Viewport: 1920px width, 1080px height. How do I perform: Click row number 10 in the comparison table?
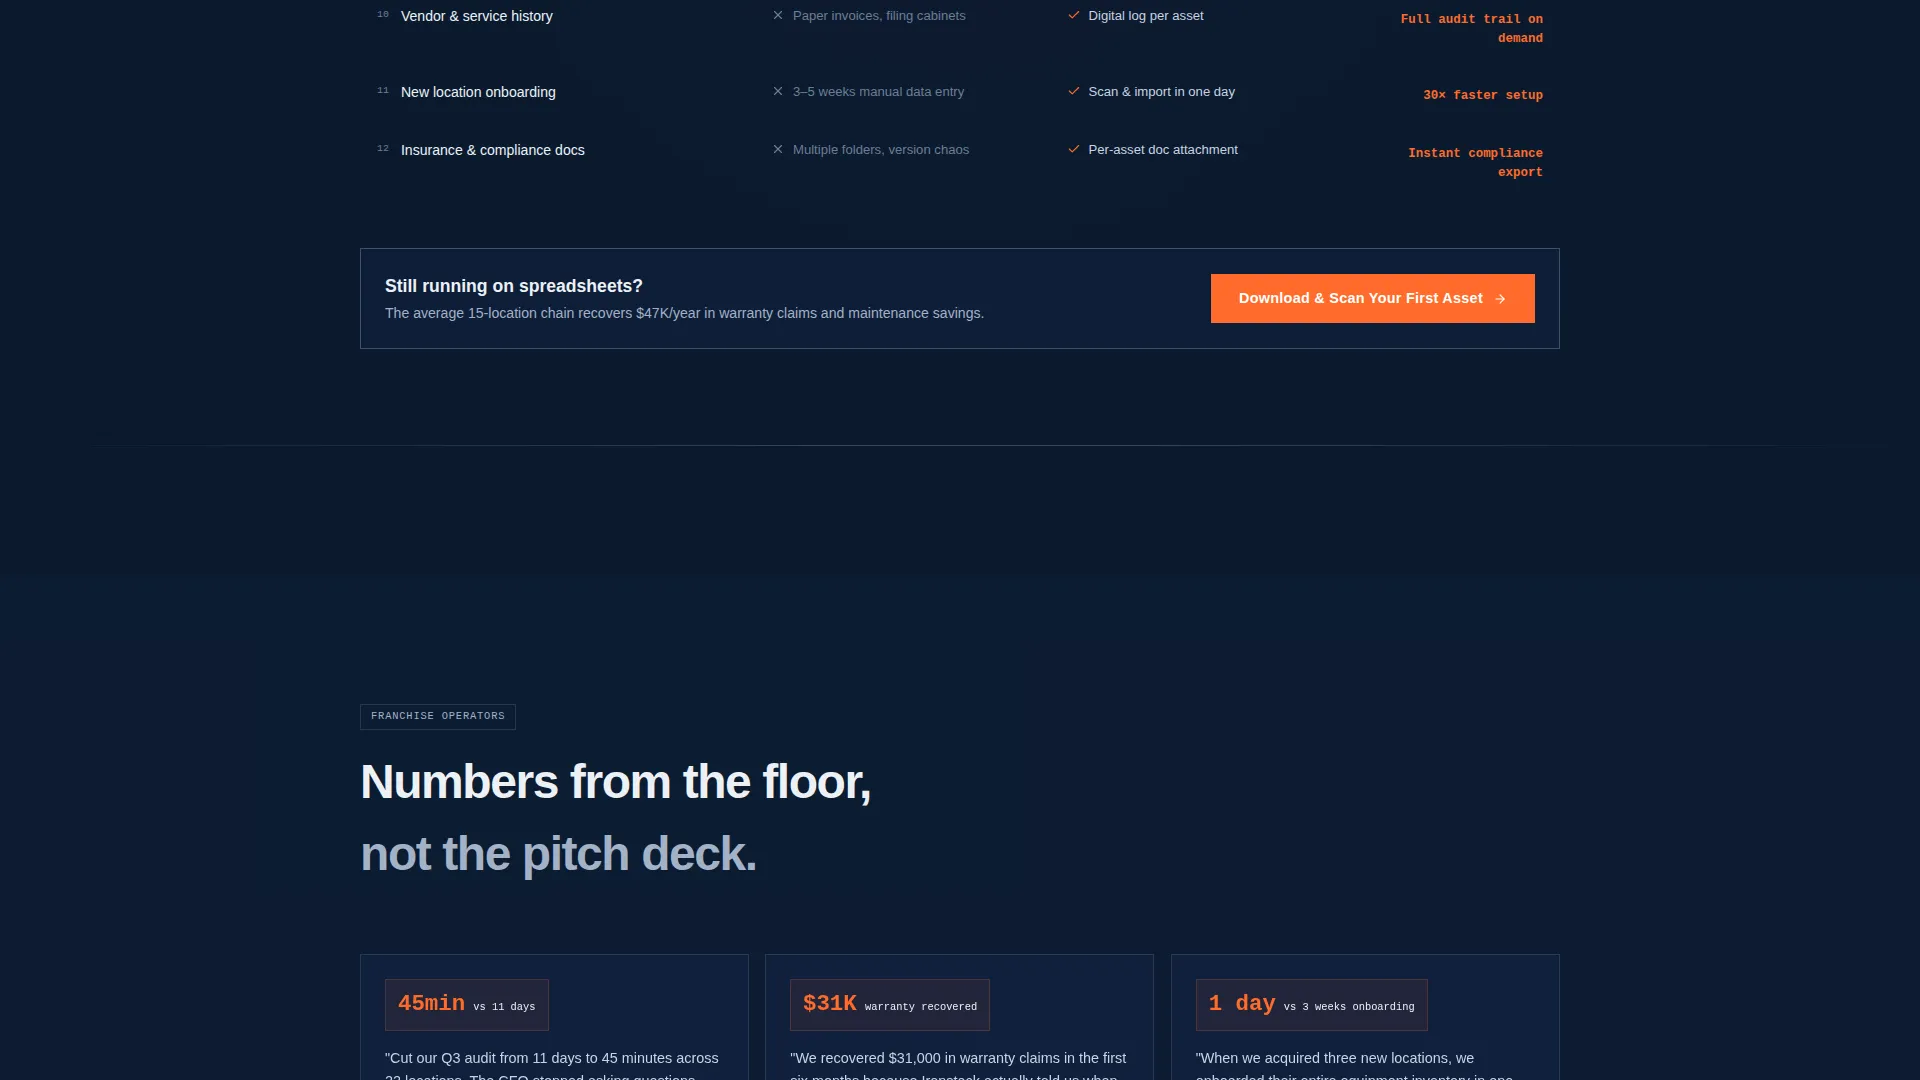pyautogui.click(x=383, y=15)
